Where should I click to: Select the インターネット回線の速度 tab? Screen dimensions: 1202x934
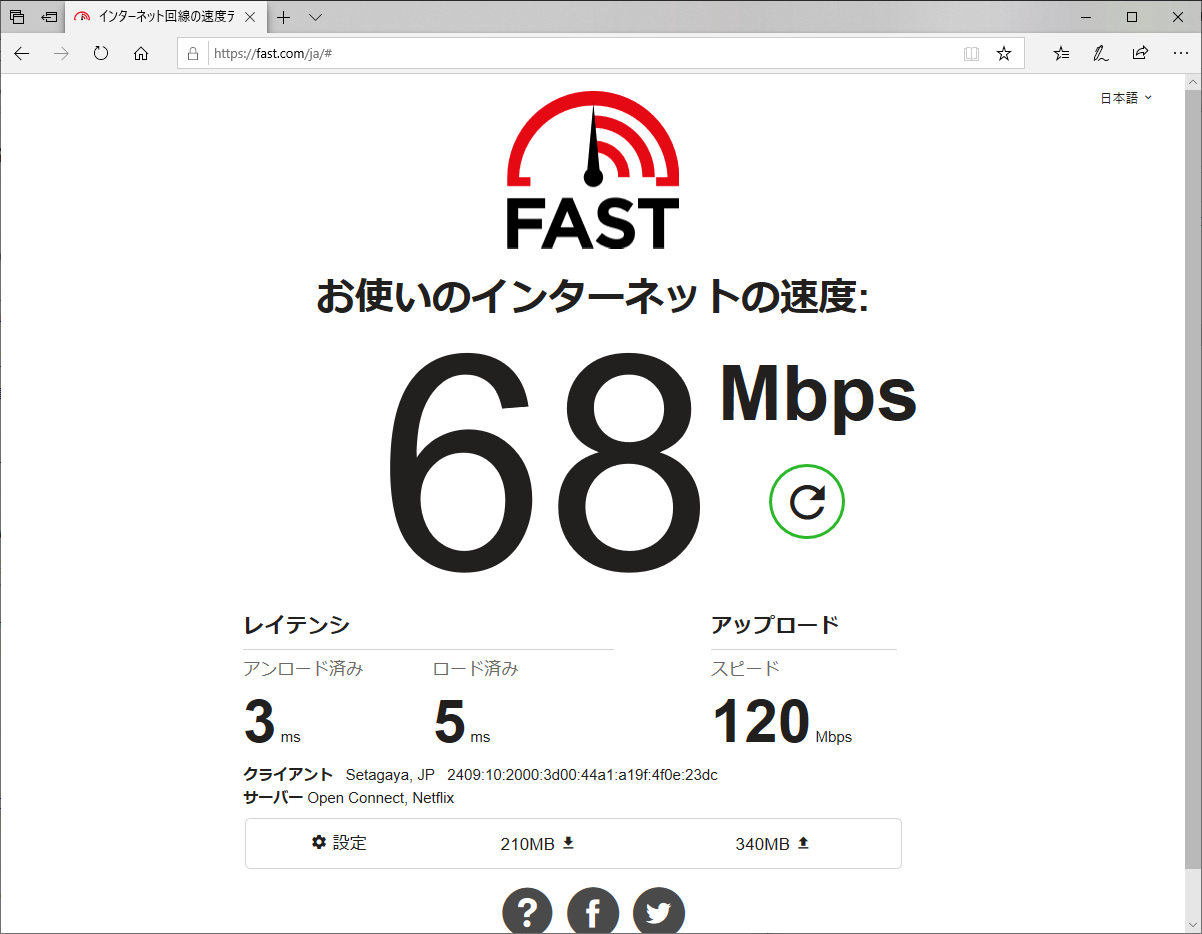[x=165, y=17]
